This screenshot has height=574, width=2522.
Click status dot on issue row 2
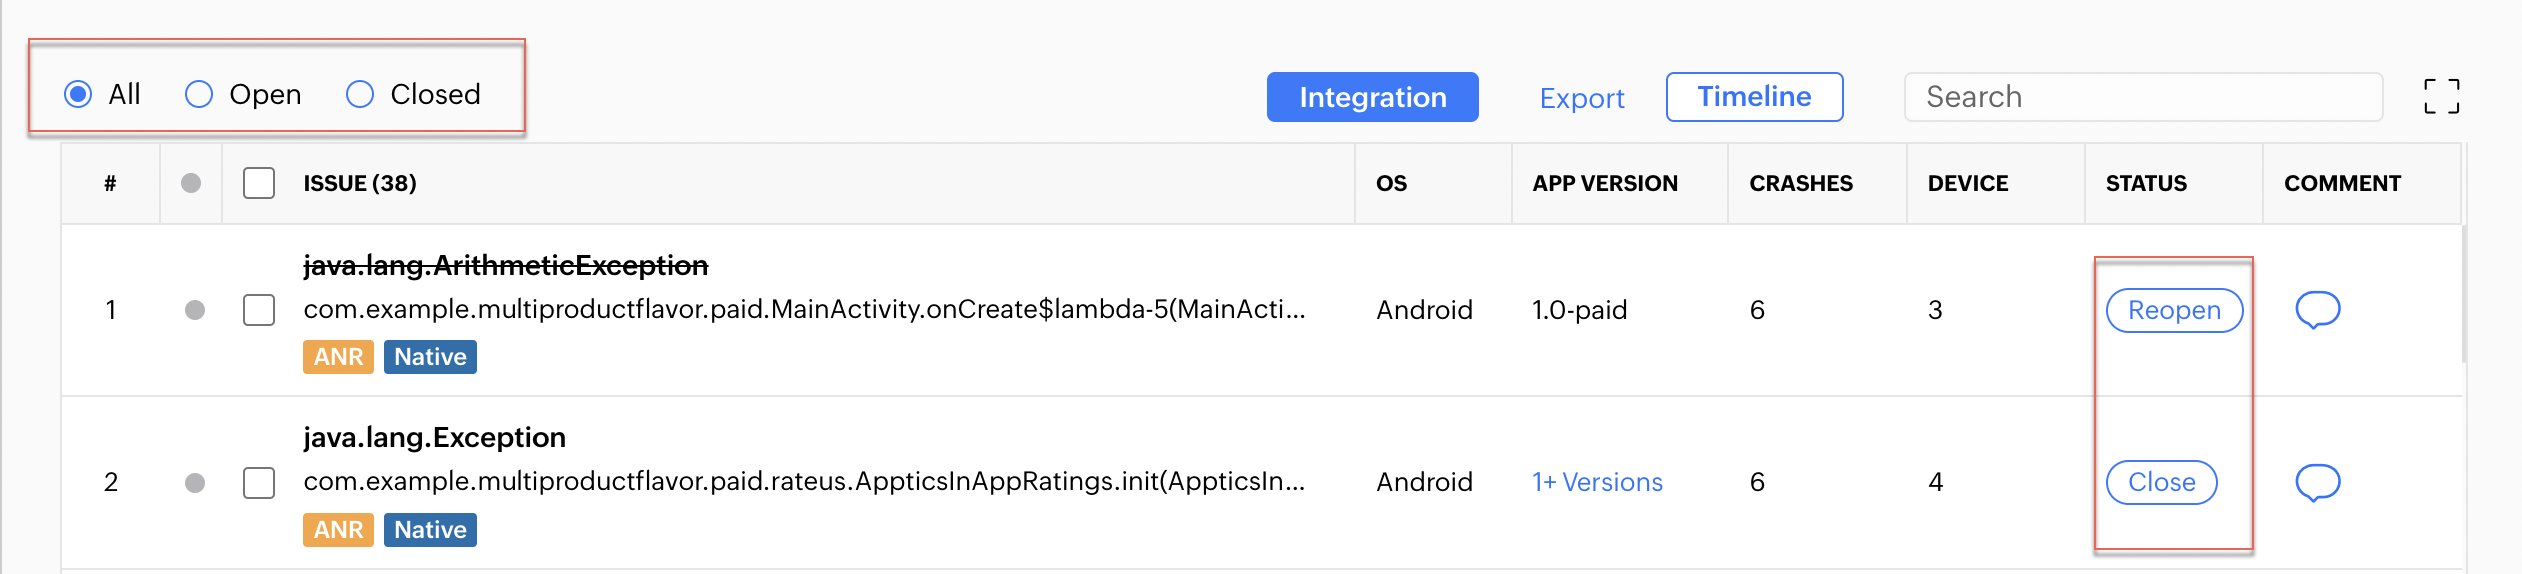pos(195,483)
